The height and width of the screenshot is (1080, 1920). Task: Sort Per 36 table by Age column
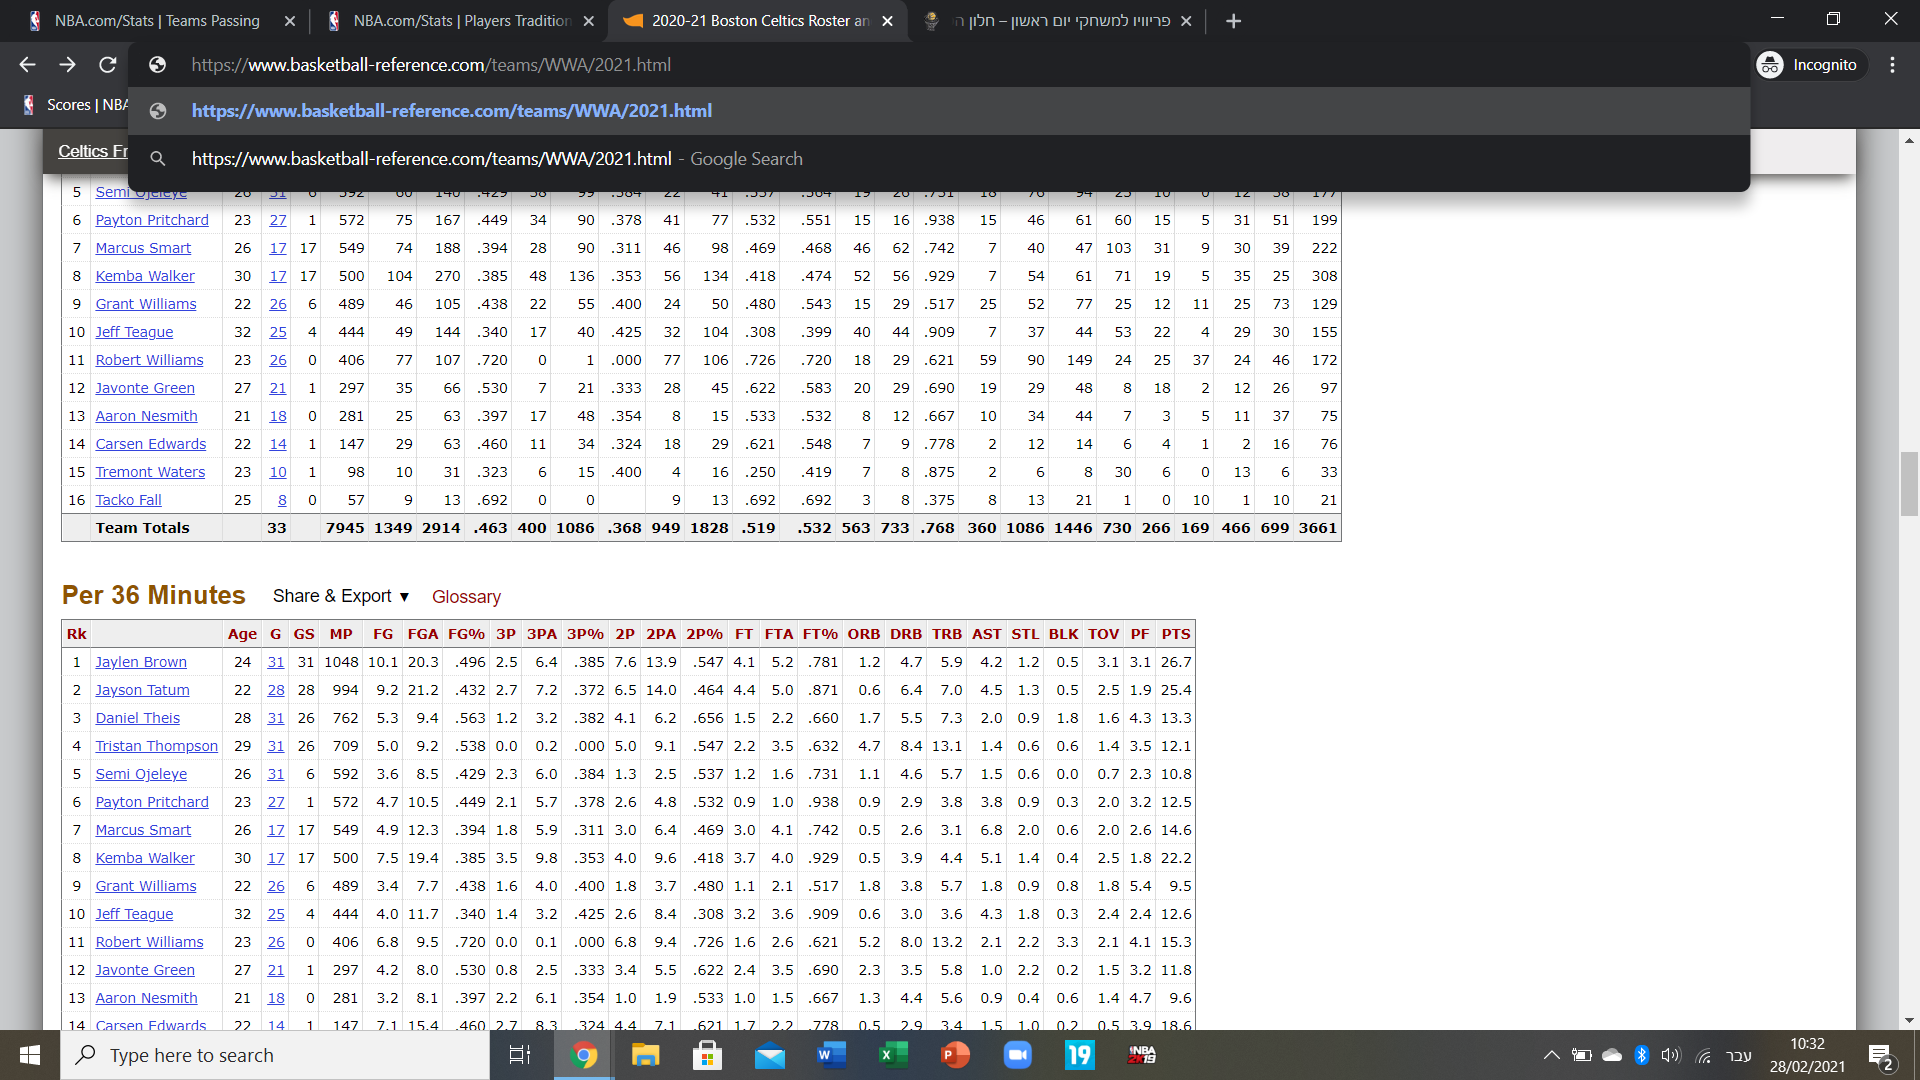click(242, 634)
